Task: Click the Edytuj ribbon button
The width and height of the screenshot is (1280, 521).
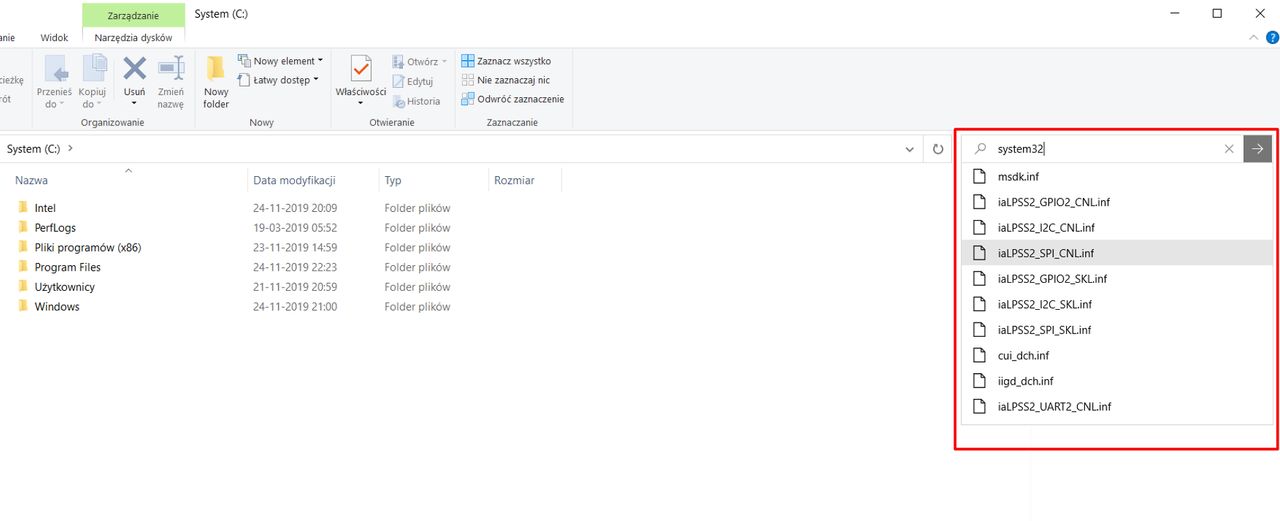Action: click(x=412, y=81)
